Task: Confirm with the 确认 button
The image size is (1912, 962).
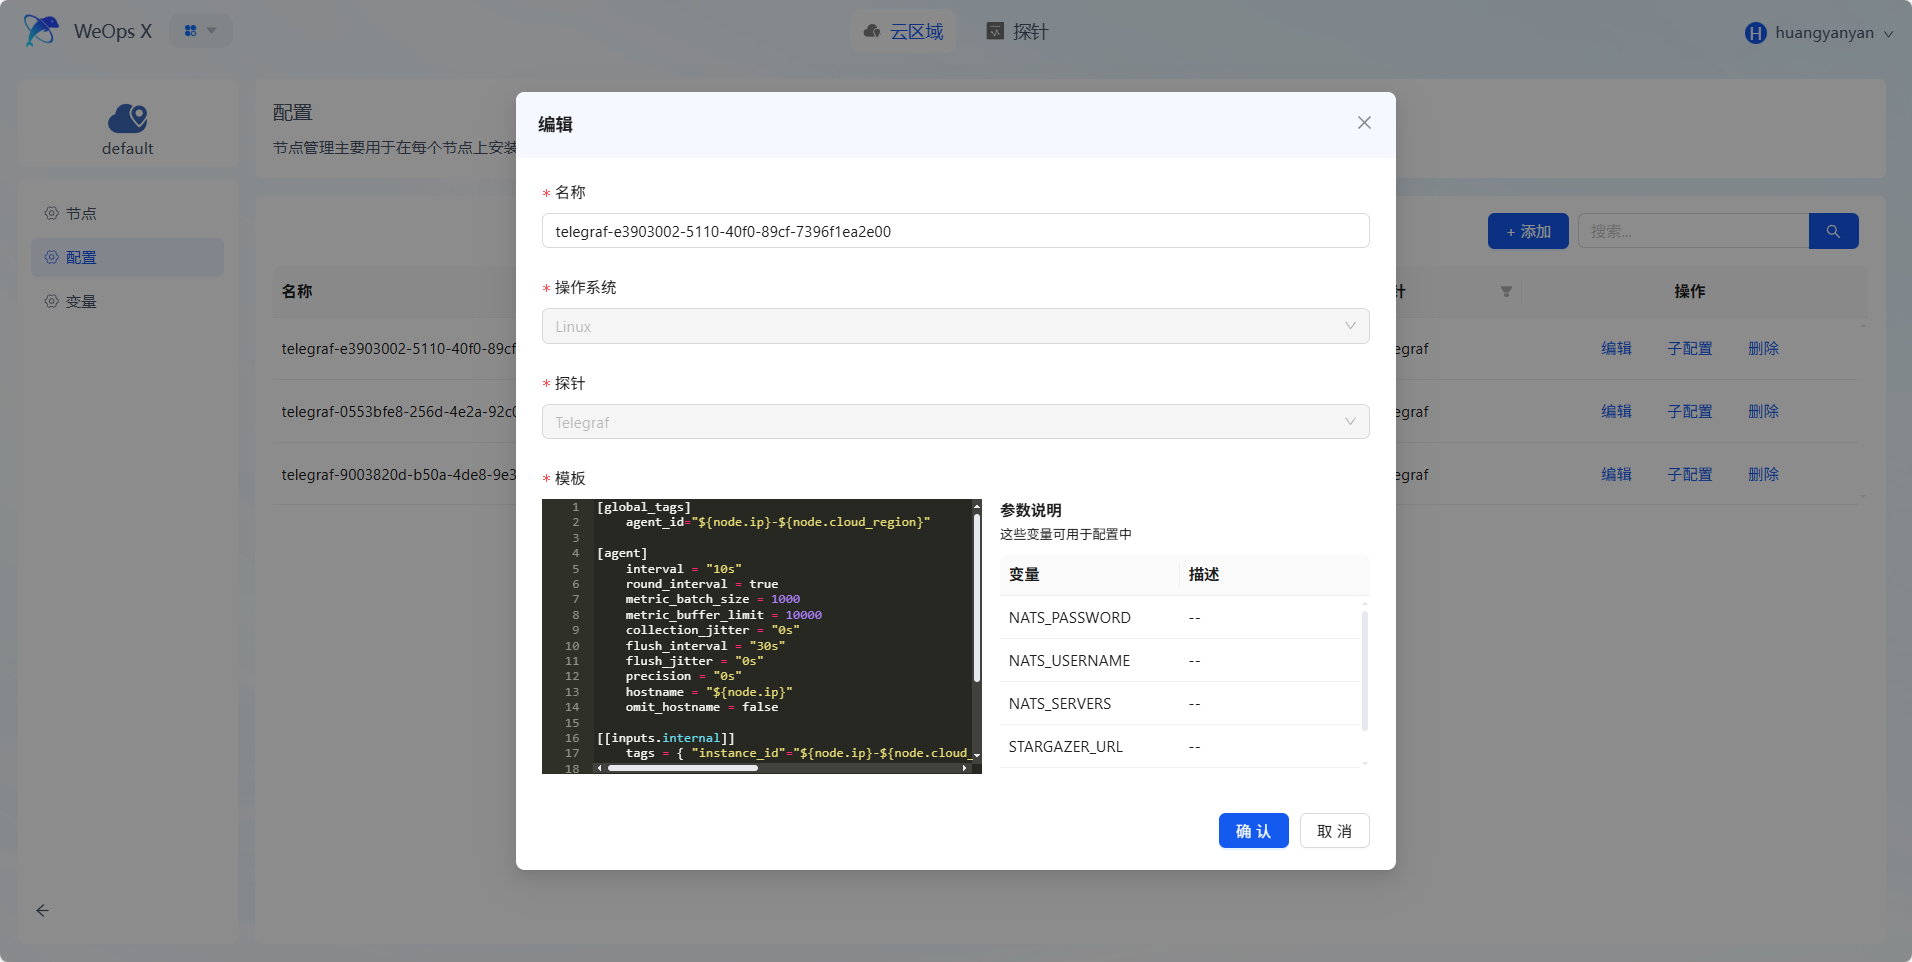Action: tap(1253, 831)
